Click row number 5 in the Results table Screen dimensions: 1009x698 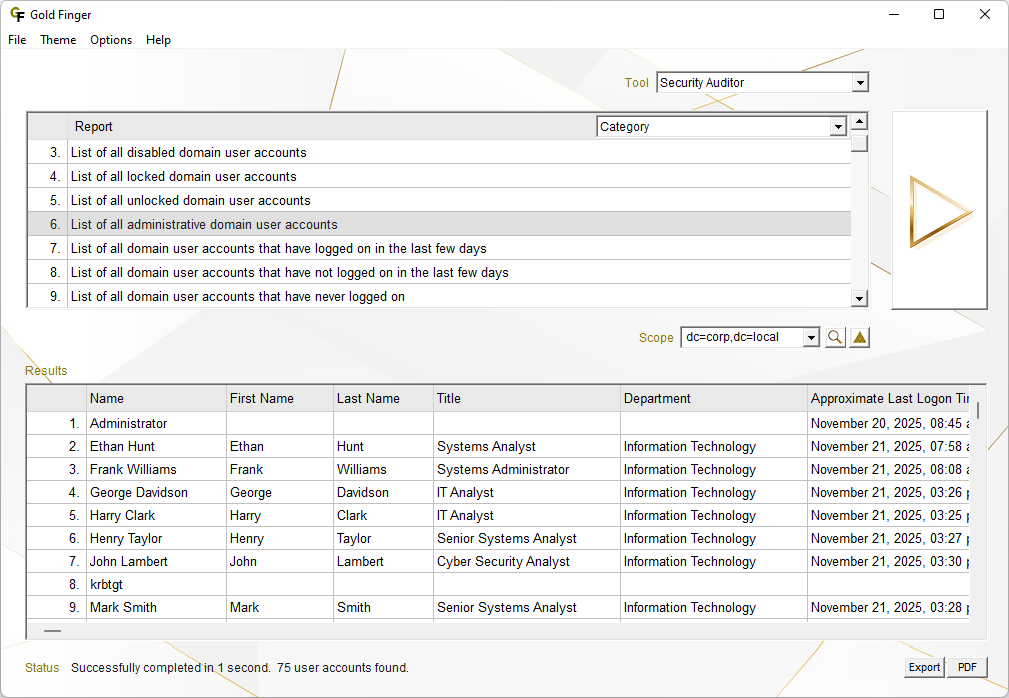[57, 515]
